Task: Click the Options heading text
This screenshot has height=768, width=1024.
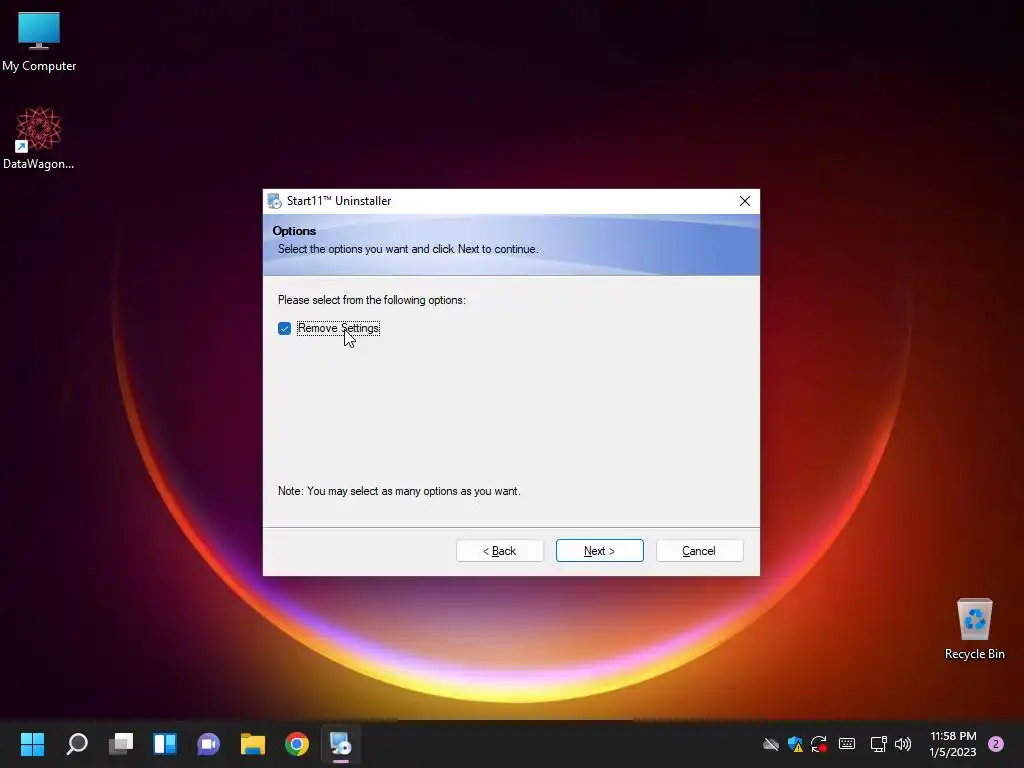Action: [x=294, y=231]
